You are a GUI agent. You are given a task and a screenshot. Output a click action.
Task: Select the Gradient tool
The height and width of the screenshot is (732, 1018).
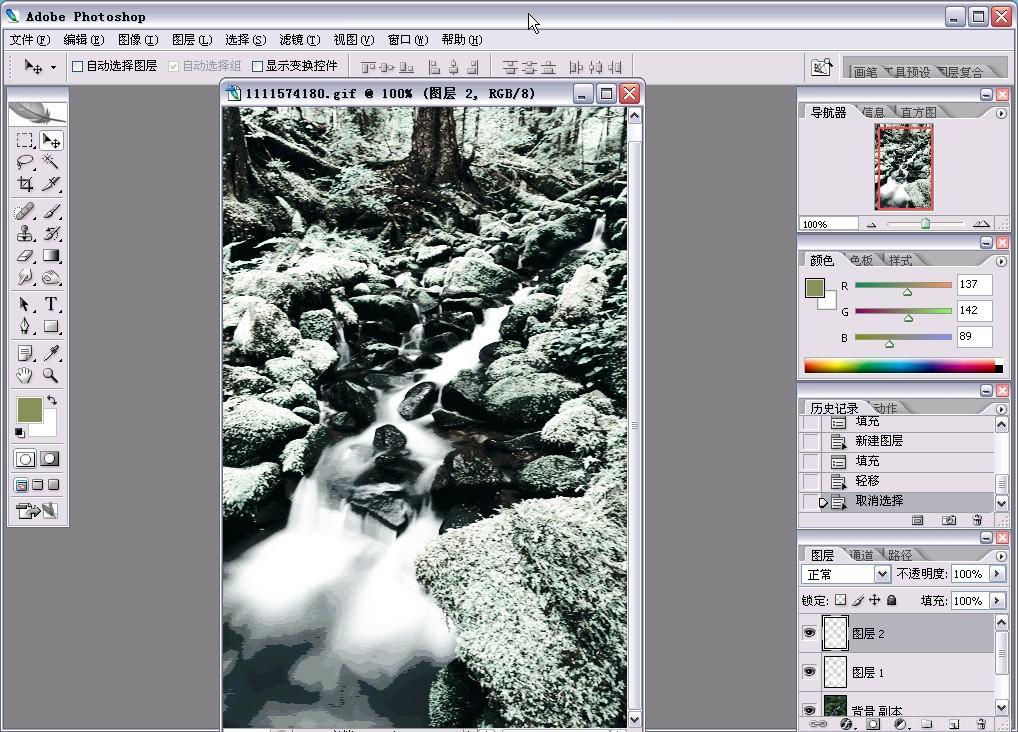point(51,256)
